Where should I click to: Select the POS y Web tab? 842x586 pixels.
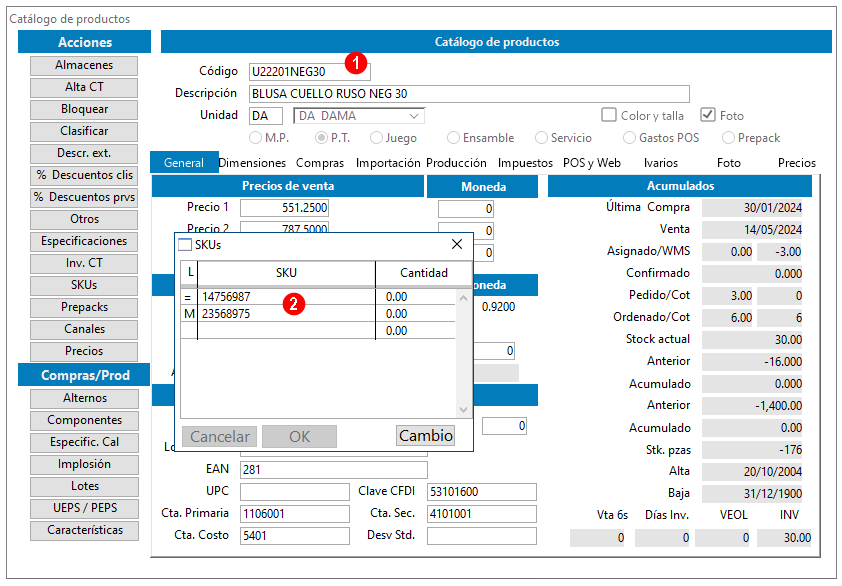pos(592,163)
